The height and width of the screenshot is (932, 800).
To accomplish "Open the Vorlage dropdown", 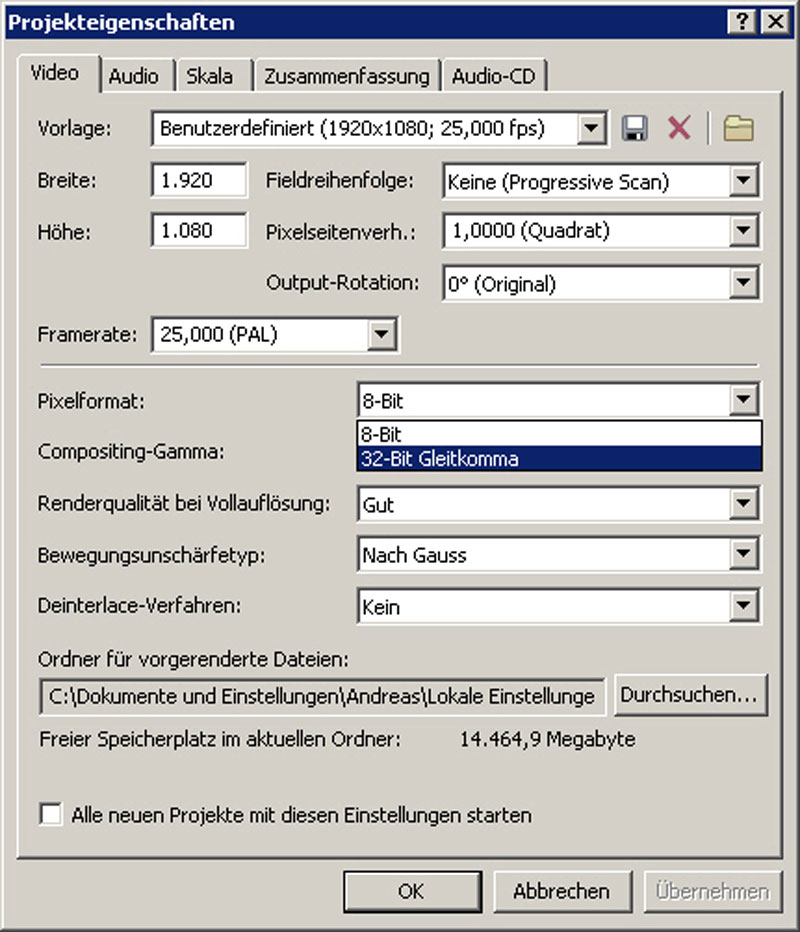I will pos(592,128).
